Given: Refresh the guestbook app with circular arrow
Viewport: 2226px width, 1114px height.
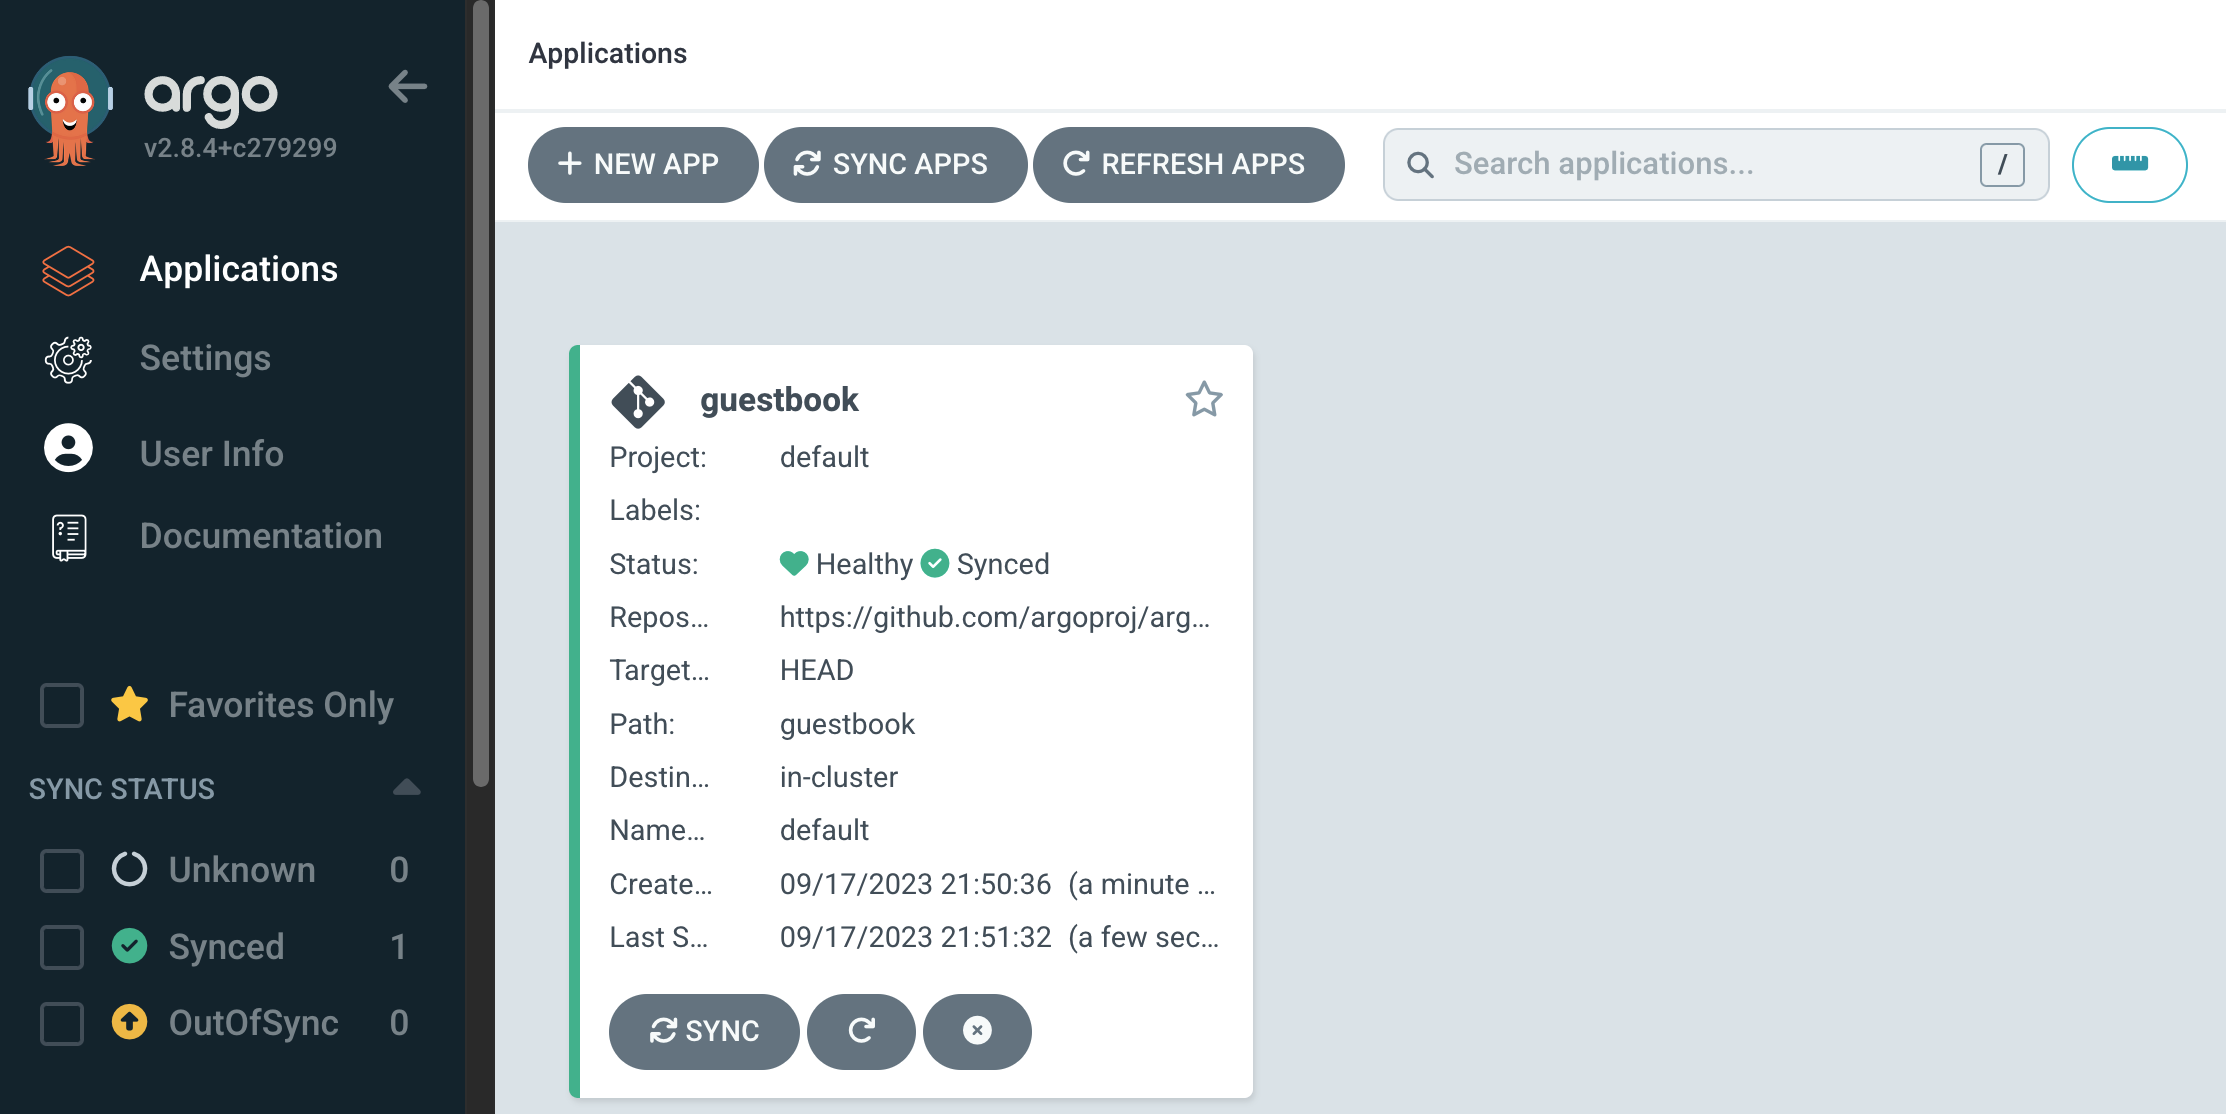Looking at the screenshot, I should coord(861,1031).
